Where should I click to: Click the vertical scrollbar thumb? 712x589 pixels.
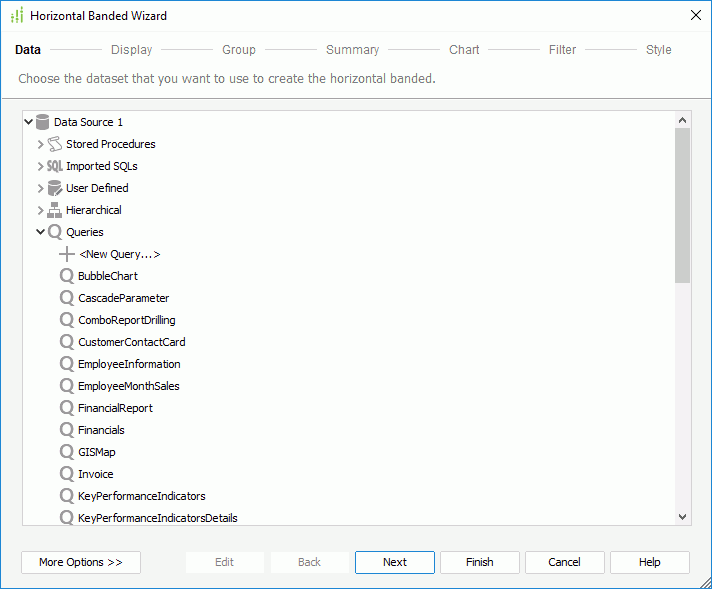682,205
